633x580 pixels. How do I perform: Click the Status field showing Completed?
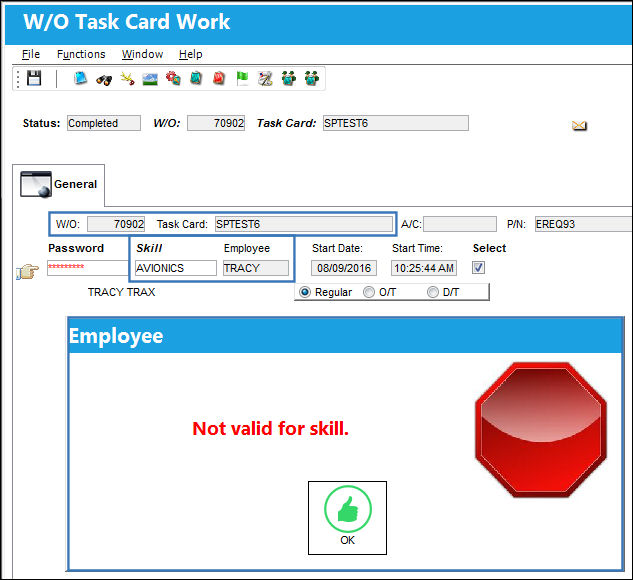click(x=104, y=123)
